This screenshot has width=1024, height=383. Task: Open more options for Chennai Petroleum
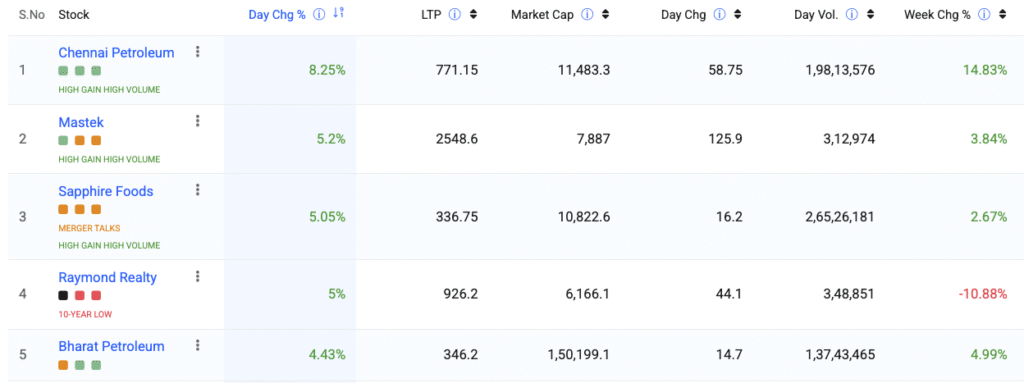(x=198, y=52)
